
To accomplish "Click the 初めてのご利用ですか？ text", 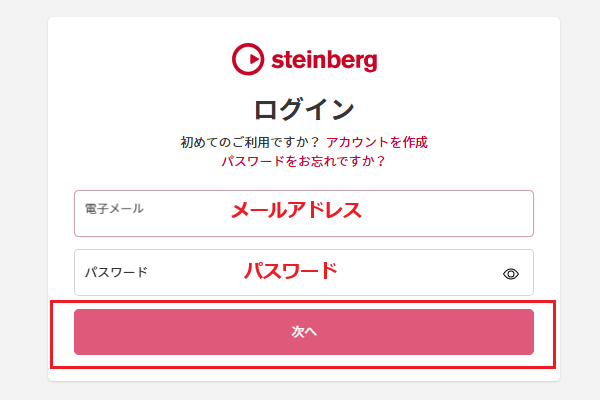I will tap(249, 142).
